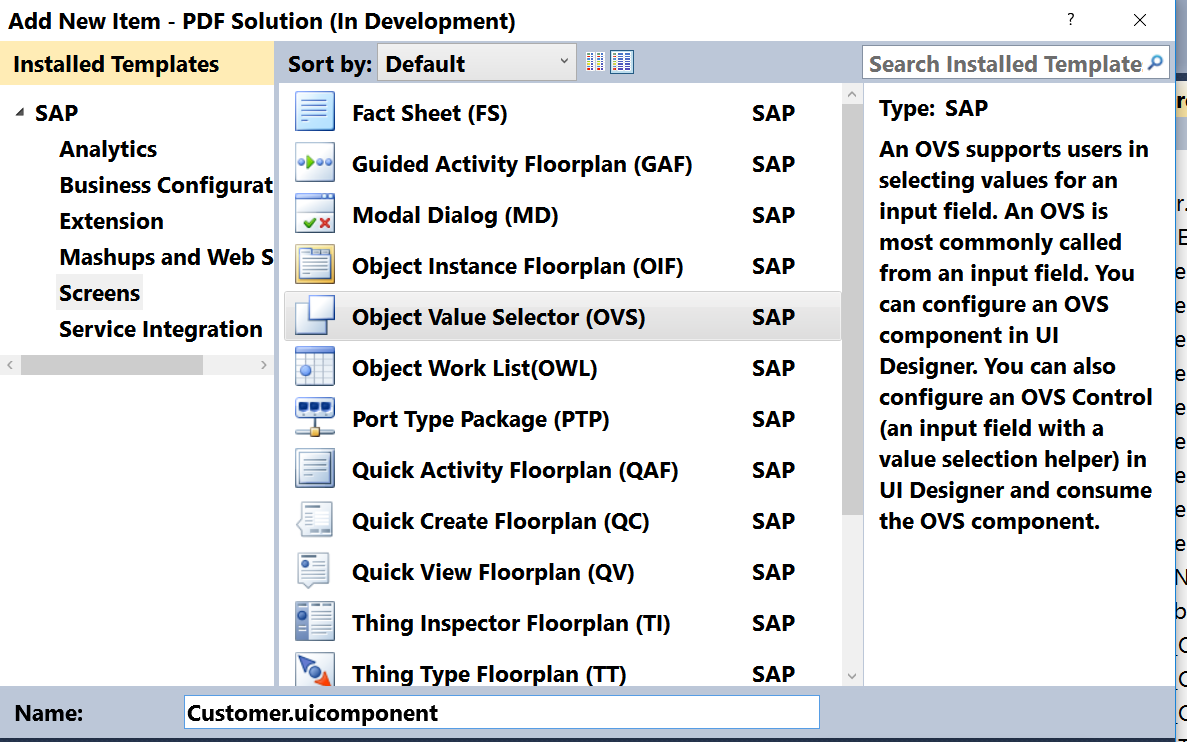Viewport: 1187px width, 742px height.
Task: Open the help question mark button
Action: 1070,20
